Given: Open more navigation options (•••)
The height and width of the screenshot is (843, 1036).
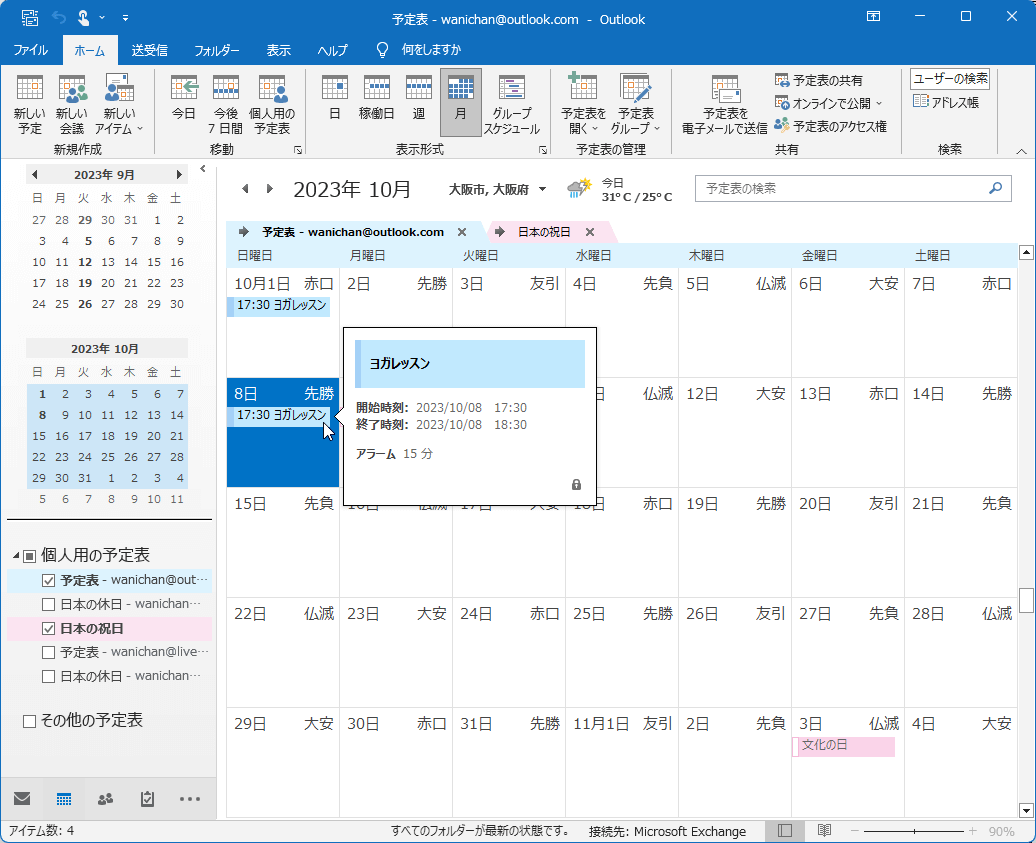Looking at the screenshot, I should point(190,799).
